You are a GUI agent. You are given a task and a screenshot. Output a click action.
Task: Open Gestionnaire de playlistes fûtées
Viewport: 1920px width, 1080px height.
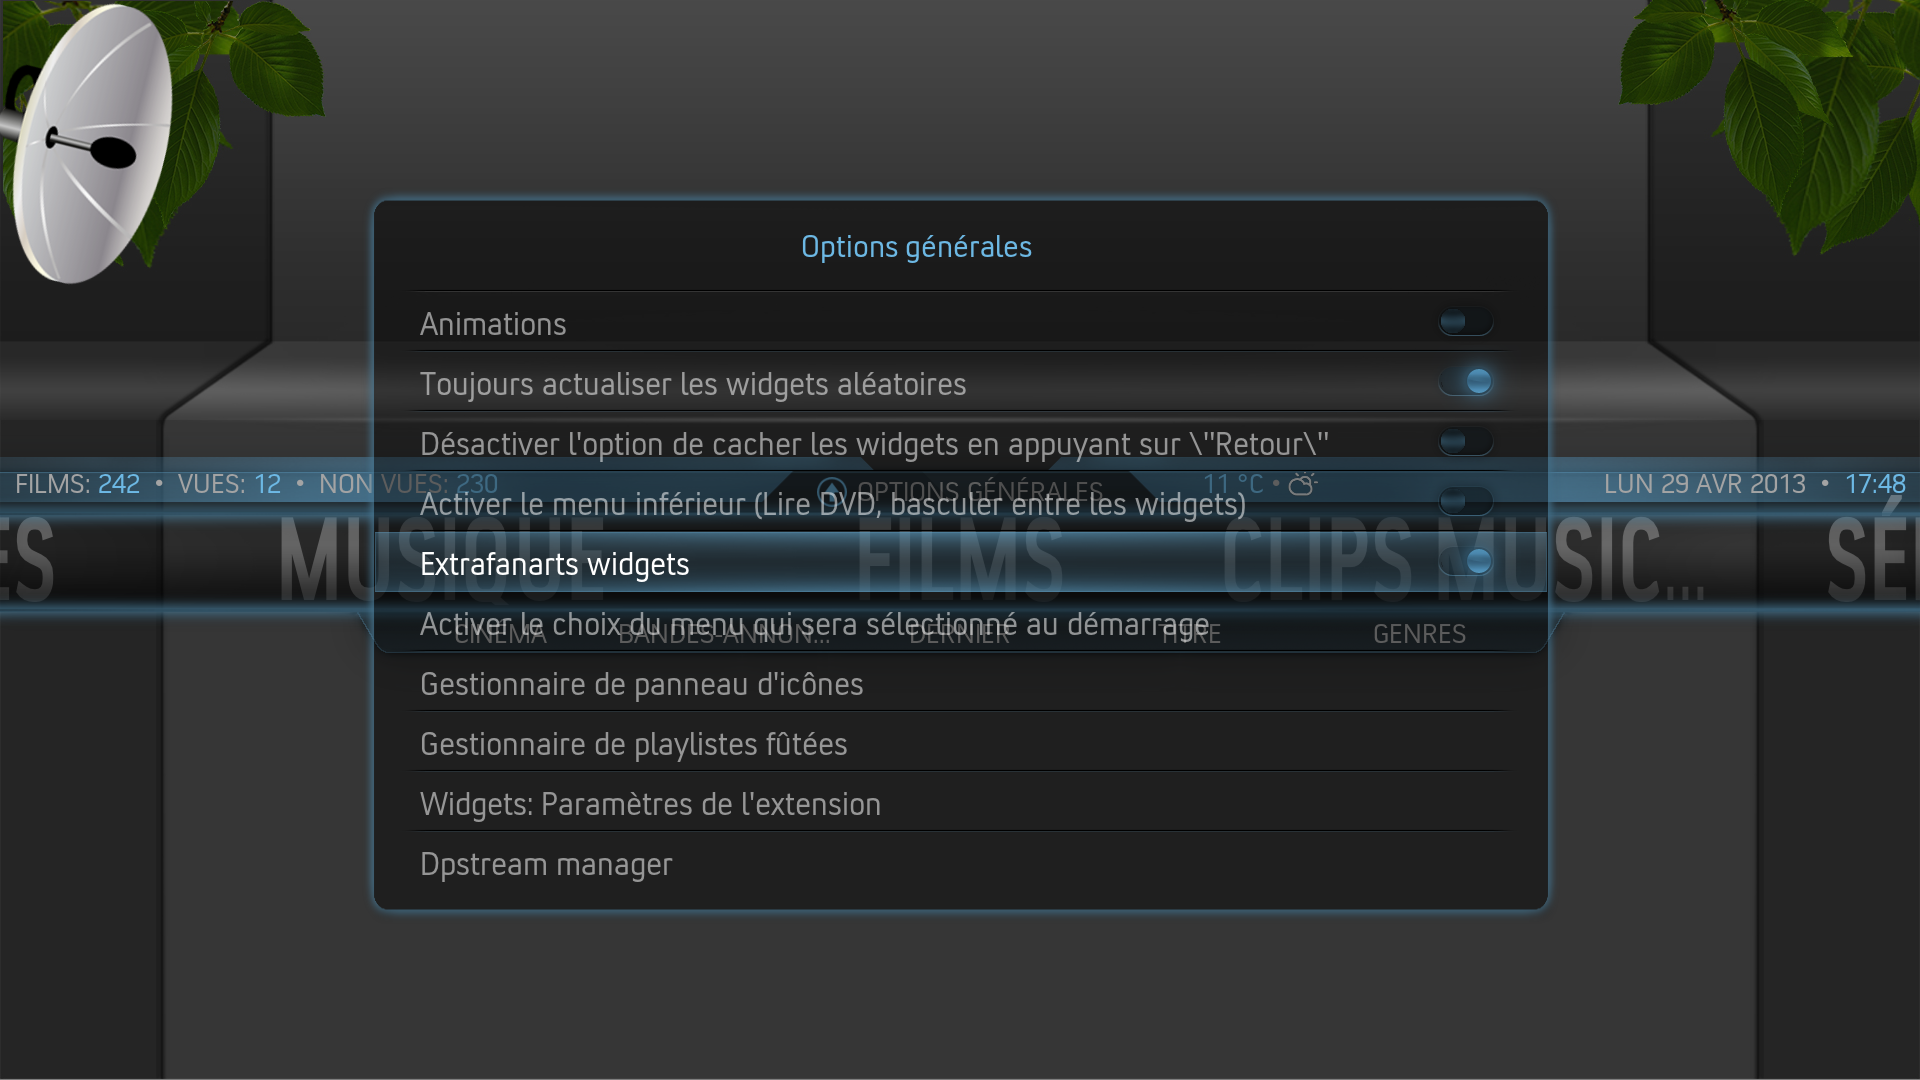(958, 743)
